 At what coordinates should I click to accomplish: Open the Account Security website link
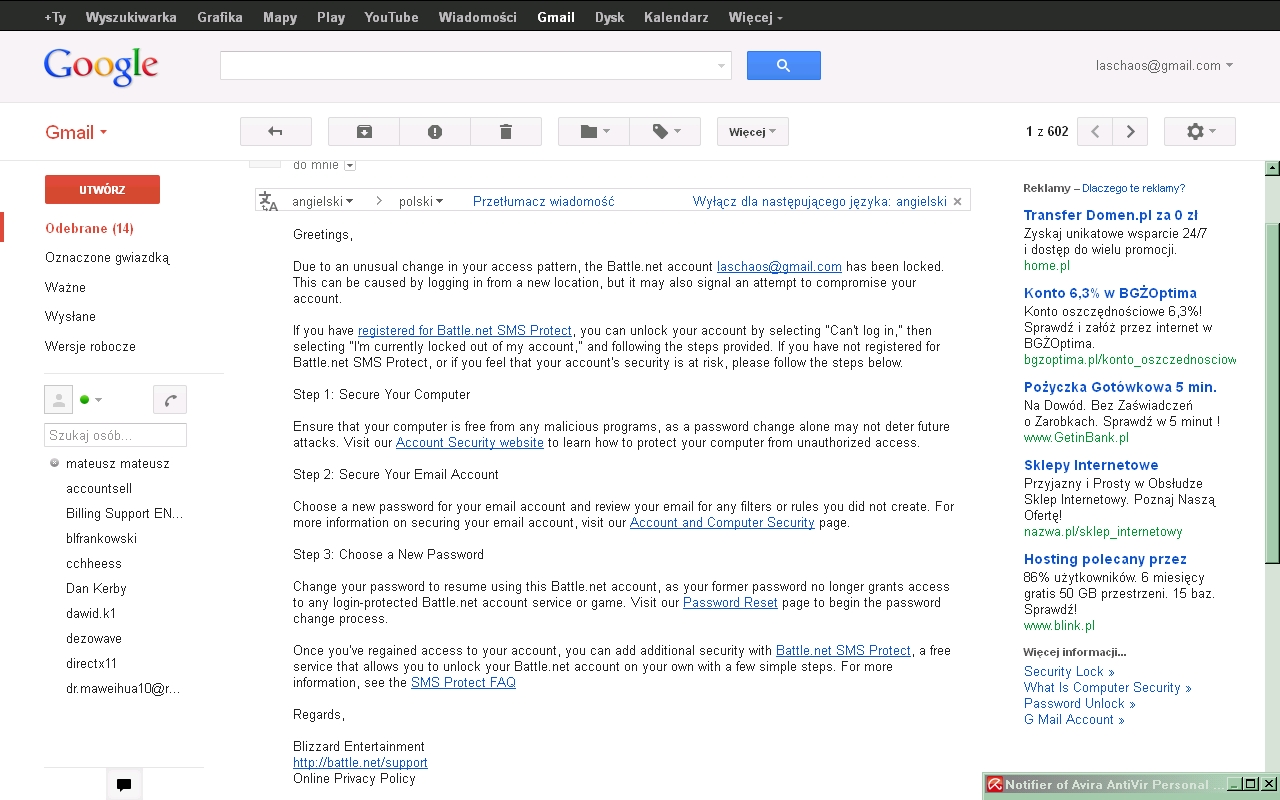470,443
